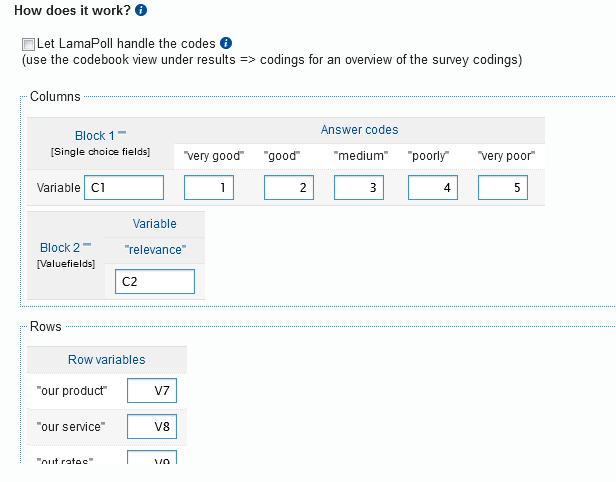Click the "very poor" answer code input
The image size is (616, 482).
point(503,187)
